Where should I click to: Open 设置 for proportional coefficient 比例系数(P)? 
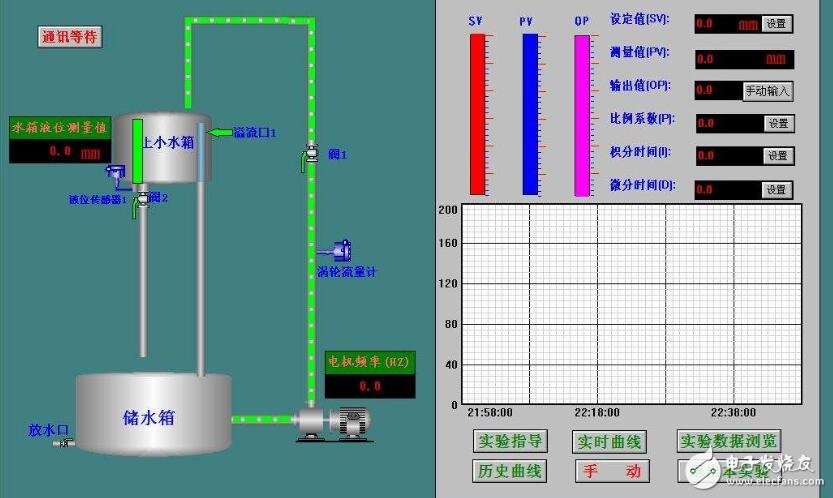coord(778,123)
